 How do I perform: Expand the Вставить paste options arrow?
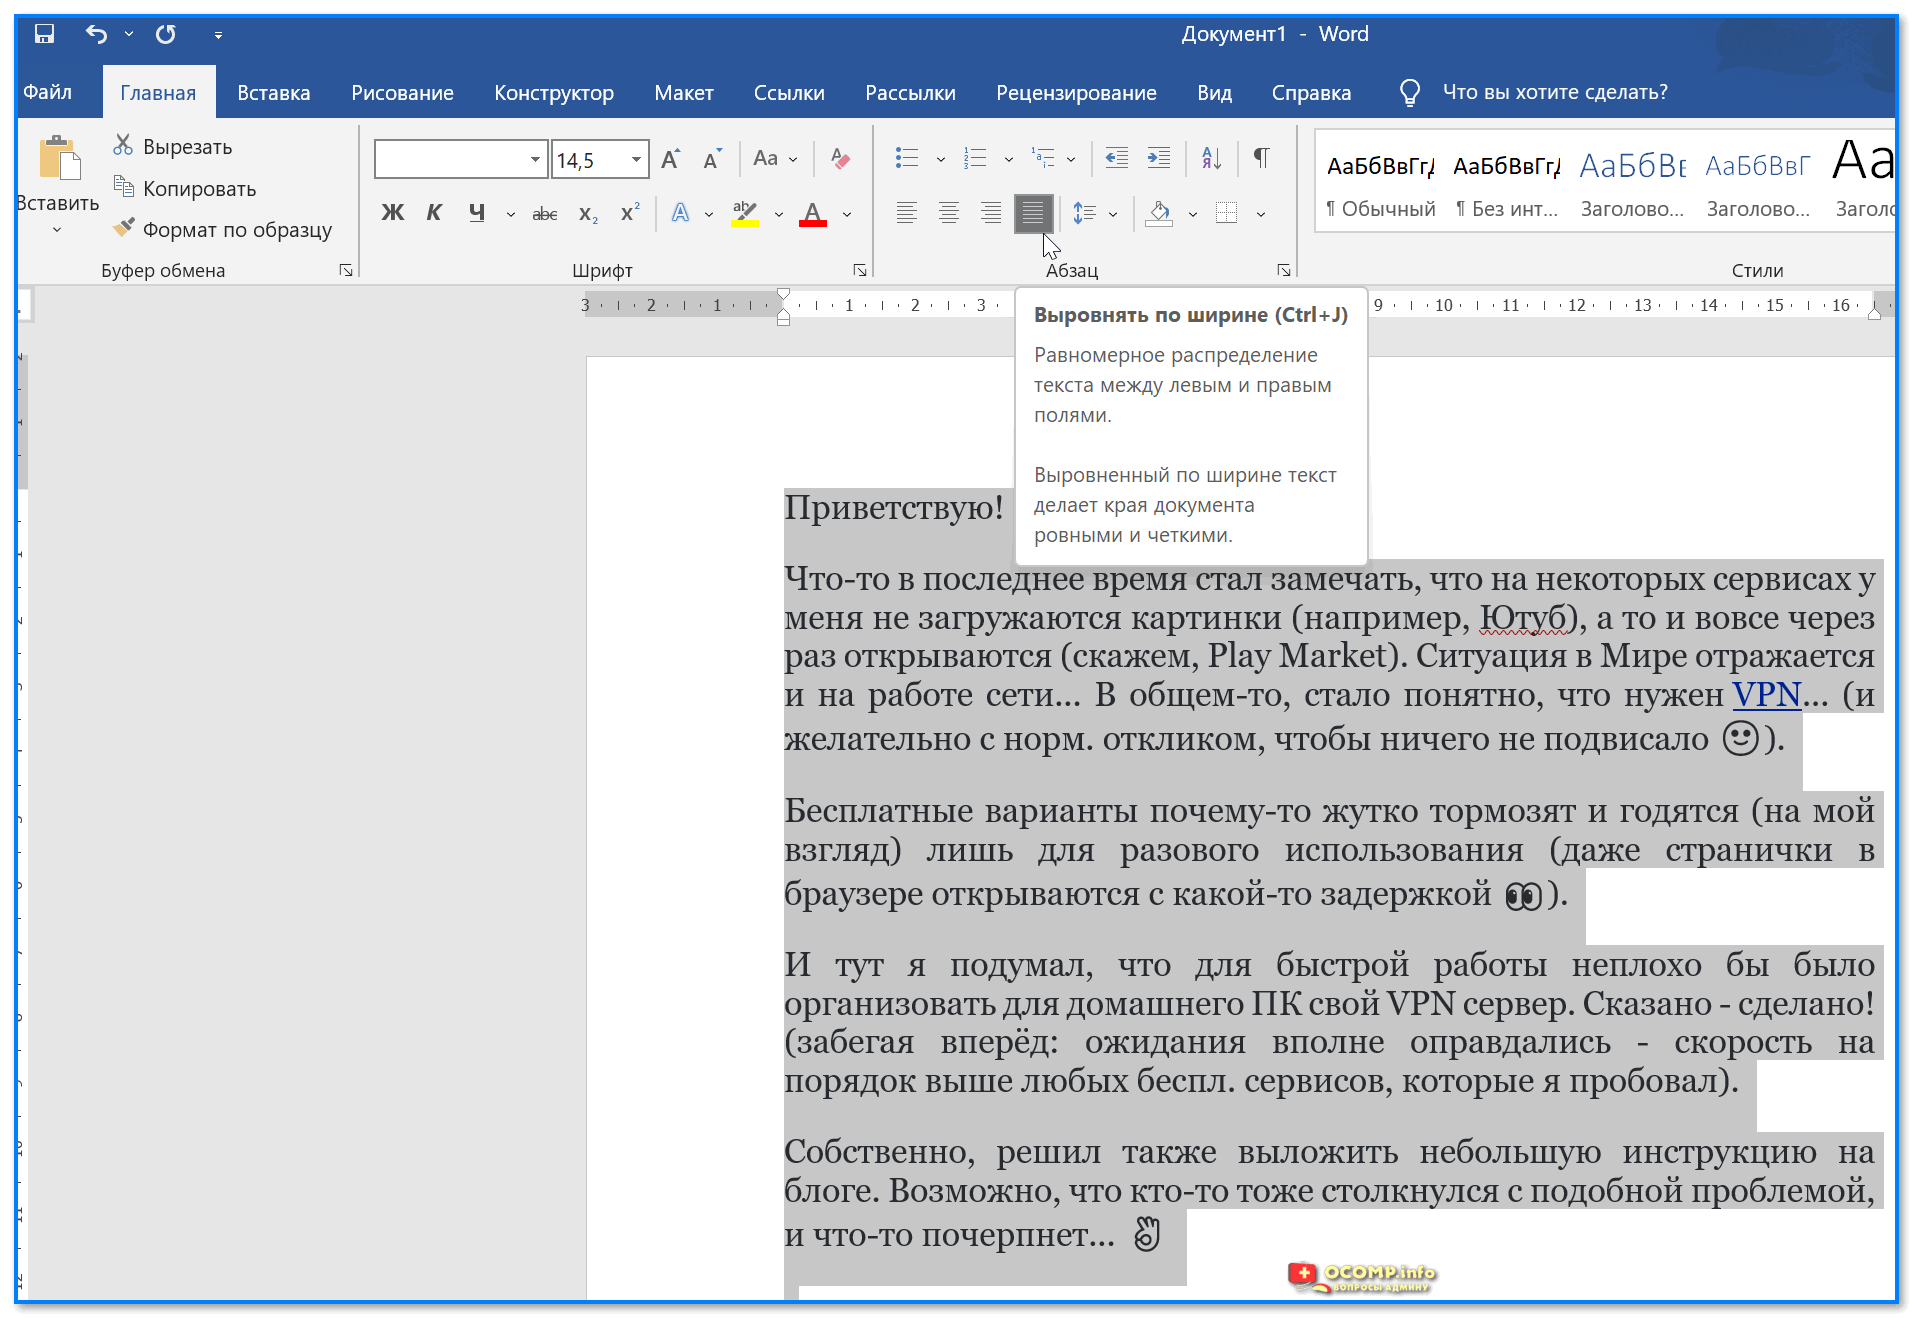tap(57, 229)
